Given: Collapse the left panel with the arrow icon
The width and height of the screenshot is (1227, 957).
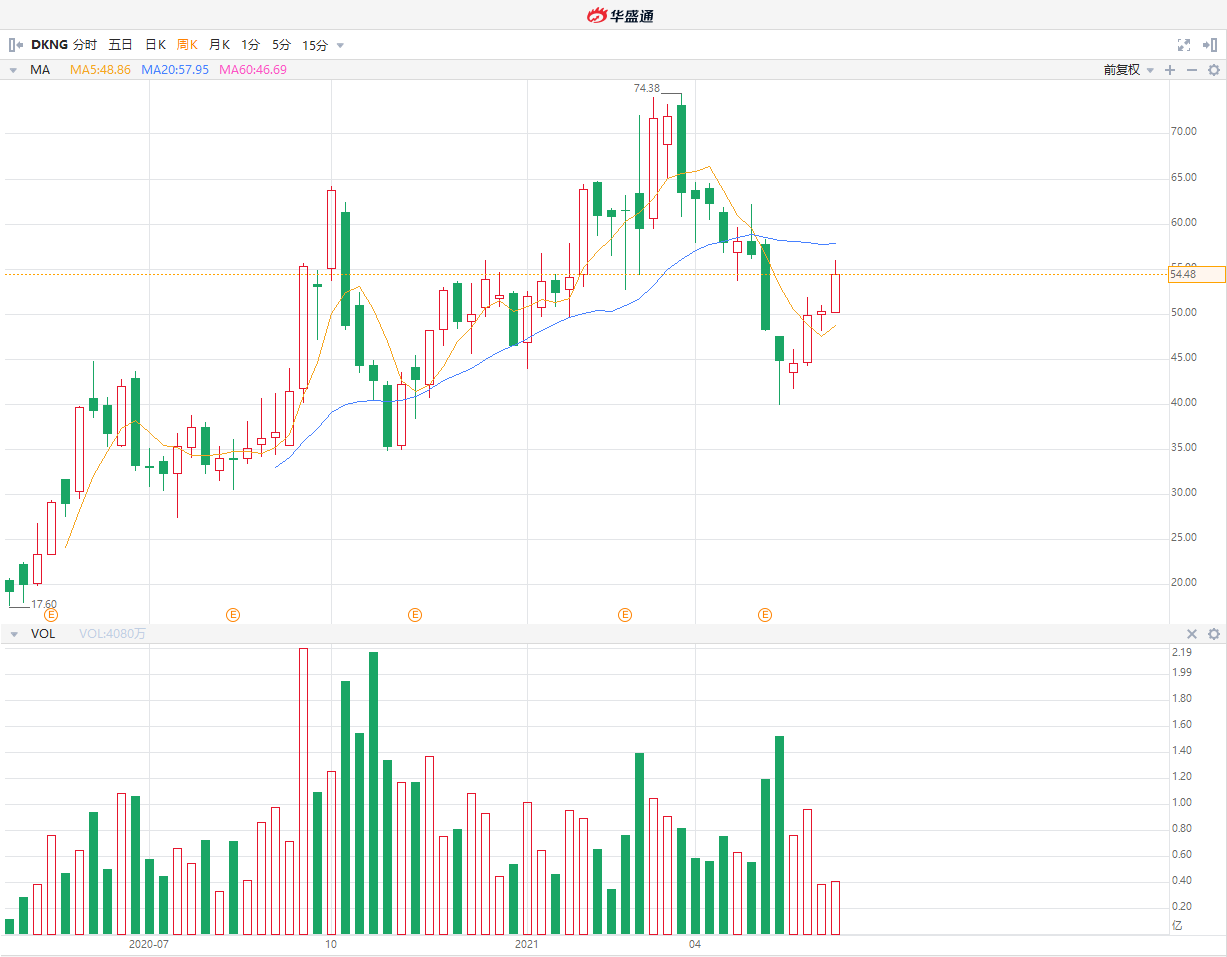Looking at the screenshot, I should coord(15,45).
